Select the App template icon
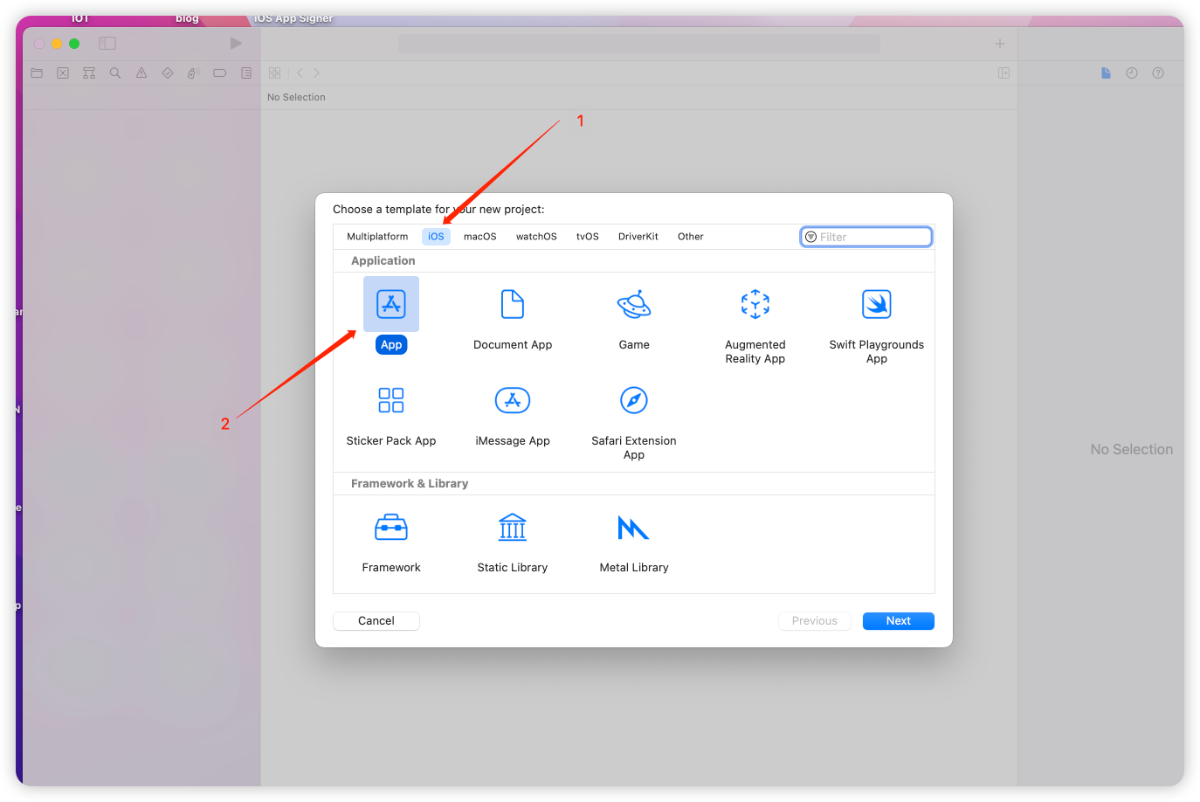The height and width of the screenshot is (802, 1200). tap(391, 304)
